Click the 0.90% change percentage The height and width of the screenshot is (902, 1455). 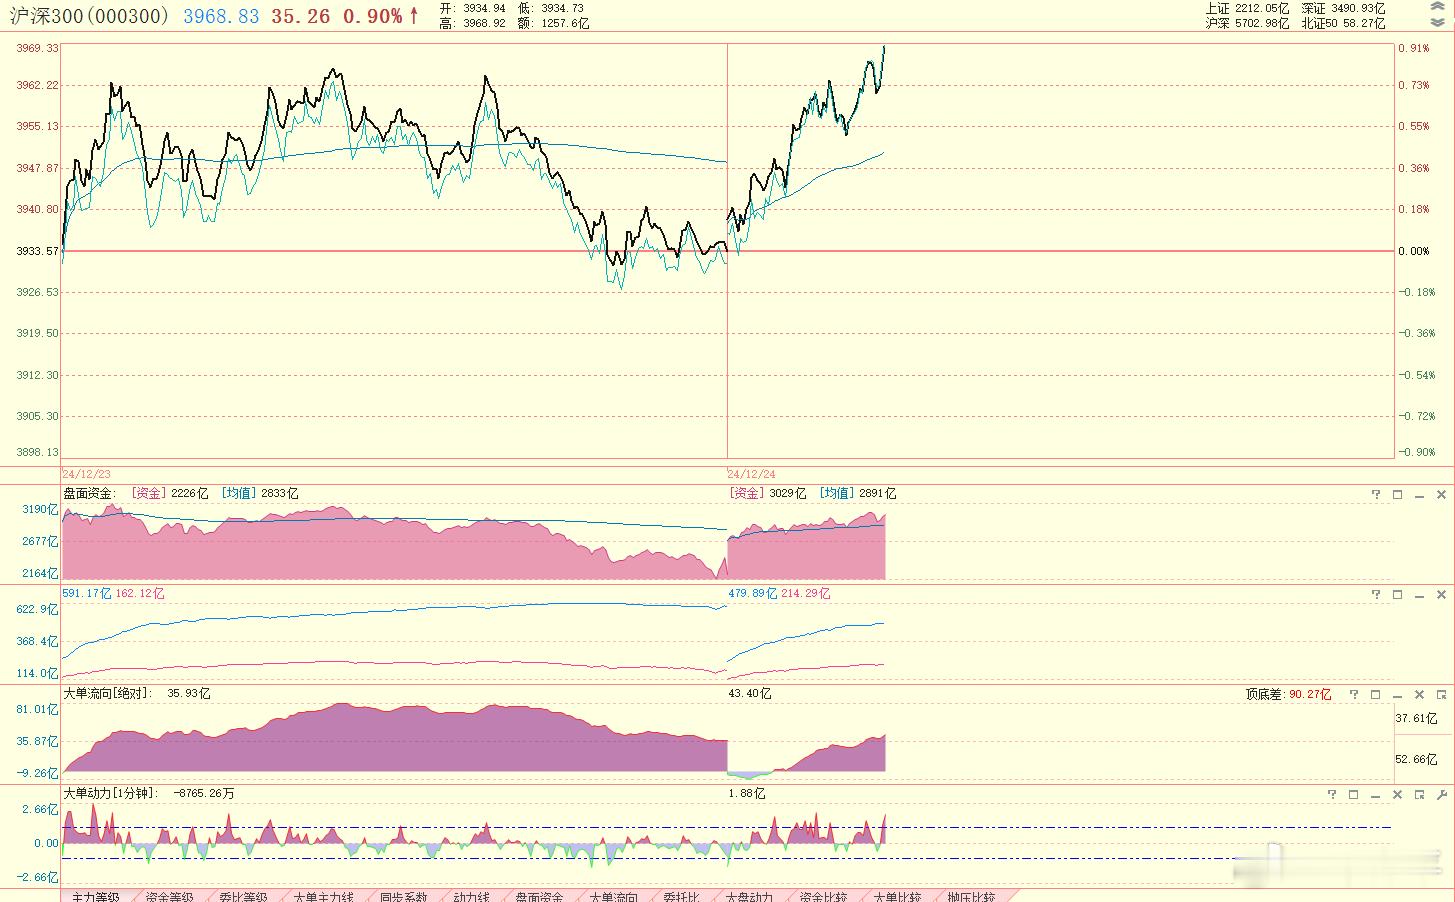point(372,16)
